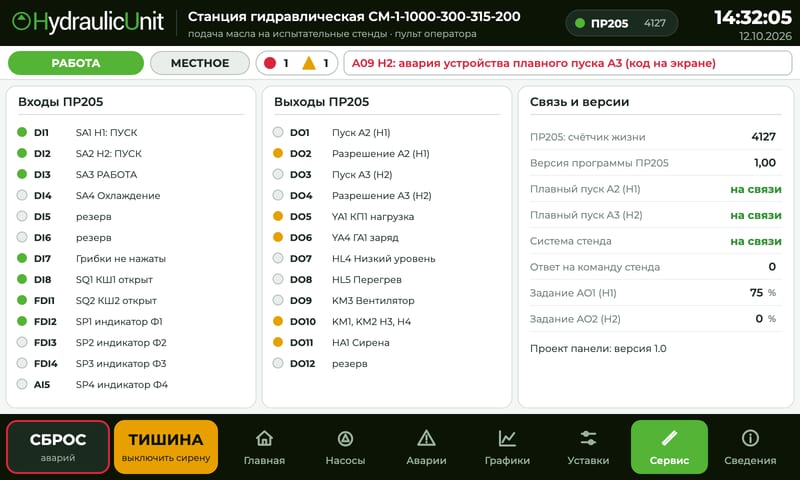Click DI8 indicator SQ1 КШ1 открыт
The width and height of the screenshot is (800, 480).
tap(22, 279)
